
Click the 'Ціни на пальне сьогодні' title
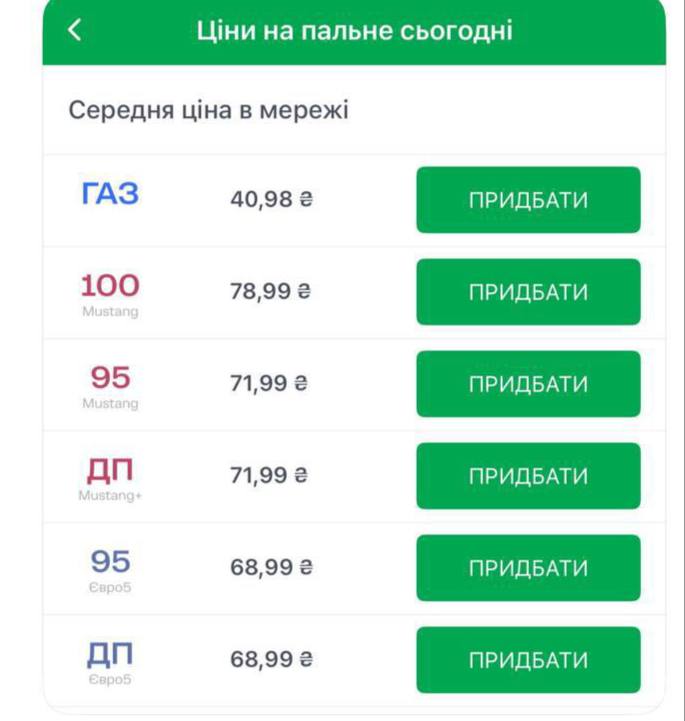(355, 31)
